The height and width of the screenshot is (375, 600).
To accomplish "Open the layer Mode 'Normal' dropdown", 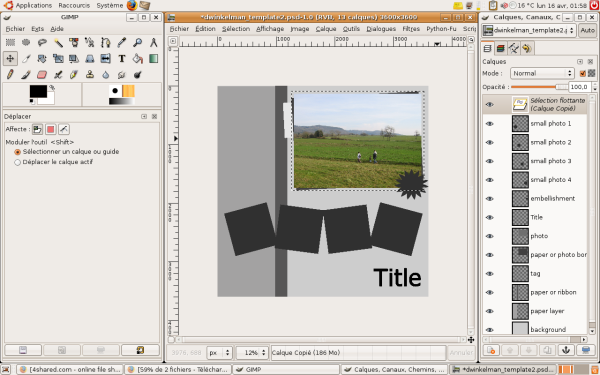I will click(x=542, y=73).
